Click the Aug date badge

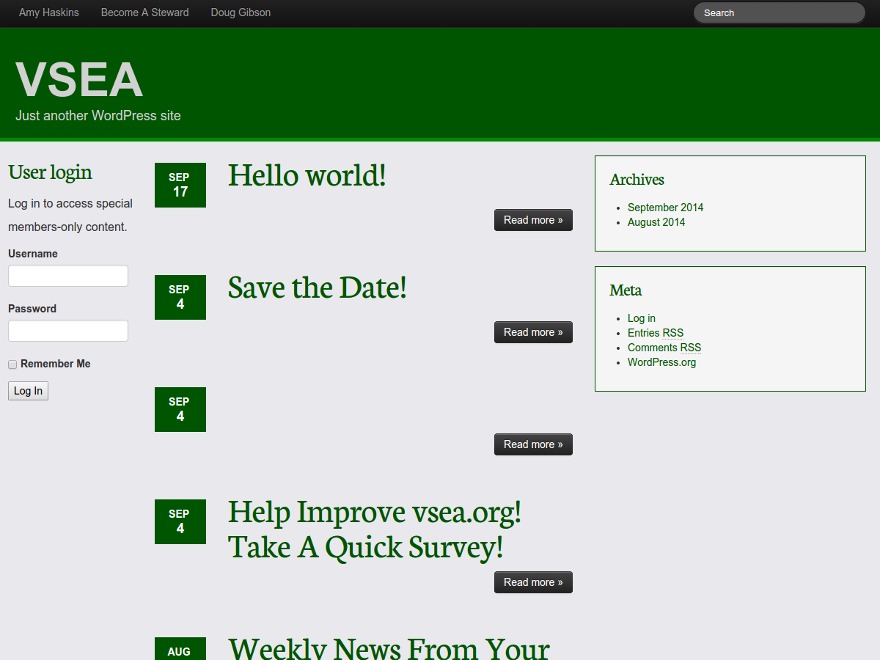pyautogui.click(x=180, y=648)
